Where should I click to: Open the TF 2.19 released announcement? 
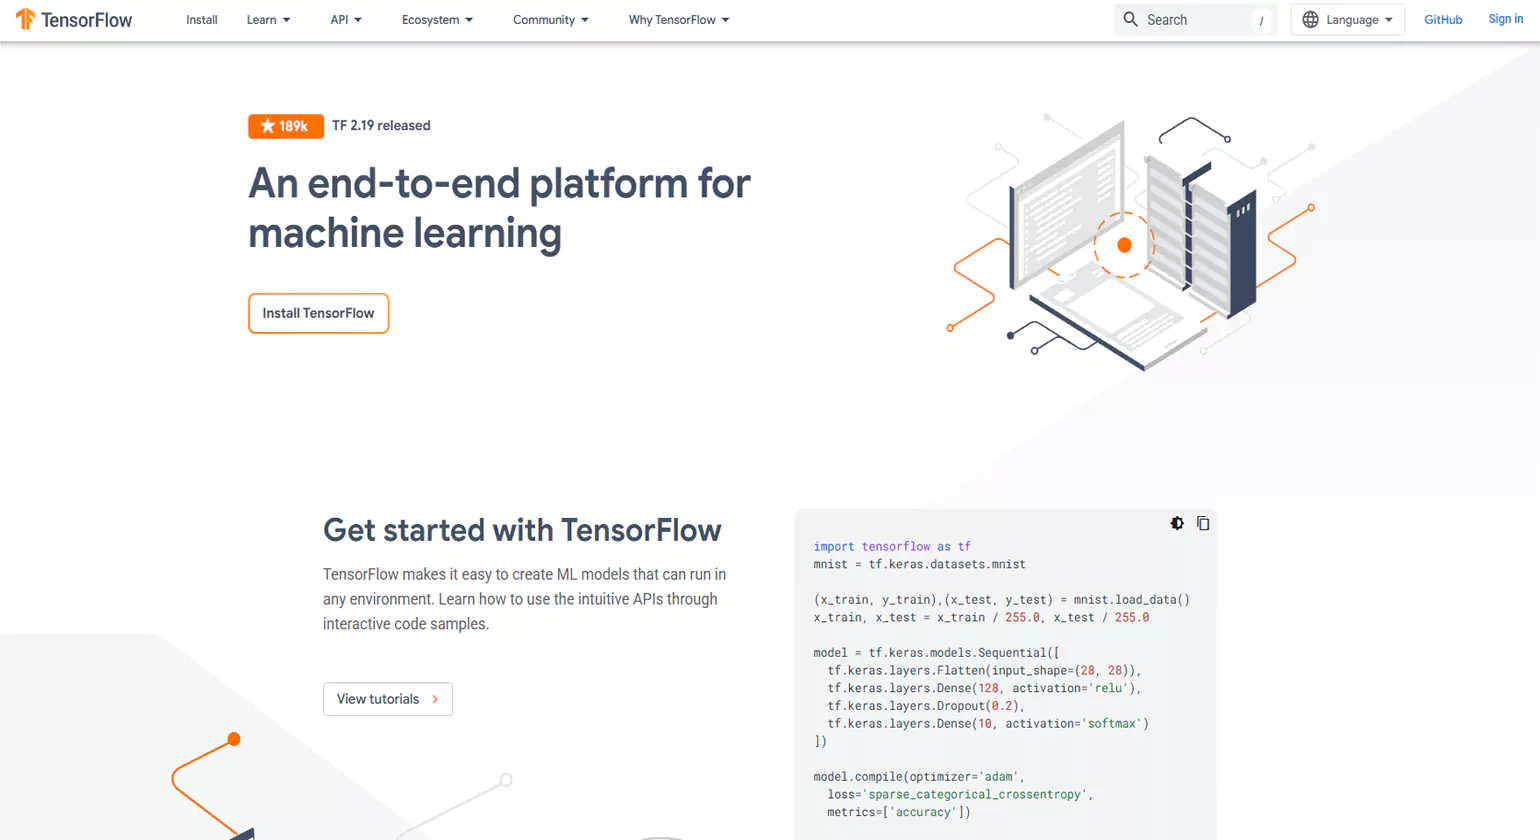(x=381, y=125)
